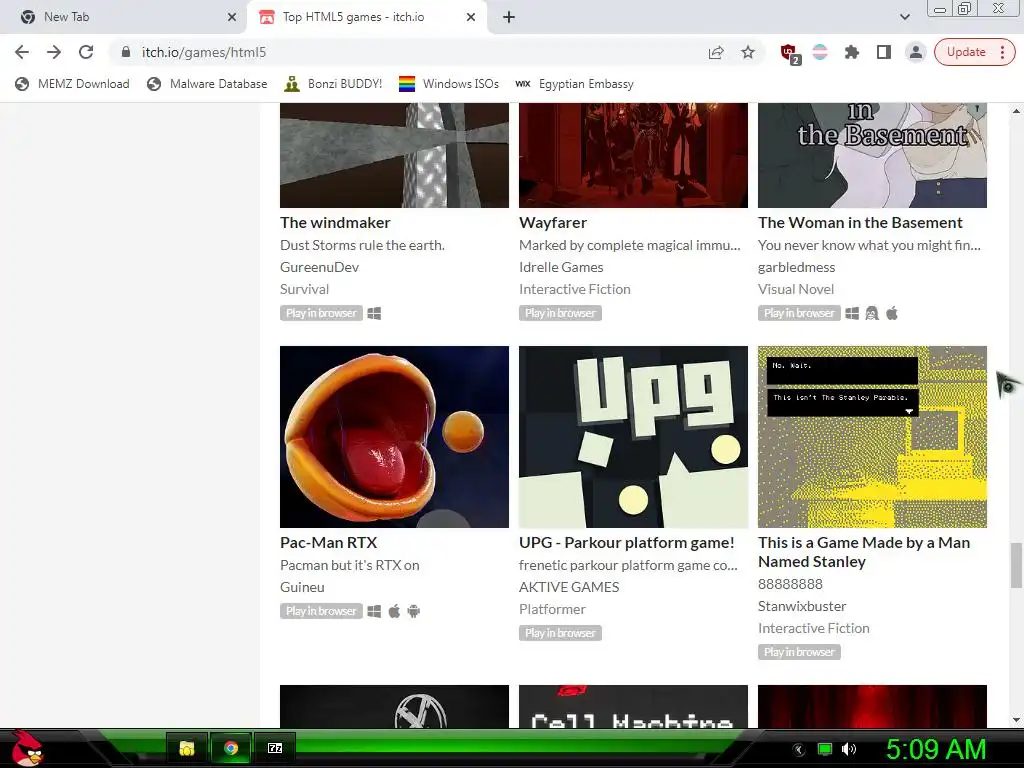
Task: Open Bonzi BUDDY! bookmark
Action: point(333,84)
